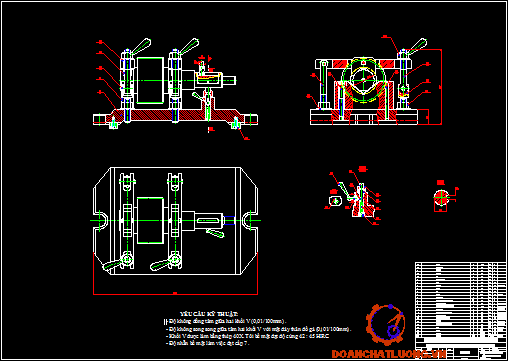Click the left U-slot on the plan view base
The image size is (508, 361).
(x=102, y=221)
